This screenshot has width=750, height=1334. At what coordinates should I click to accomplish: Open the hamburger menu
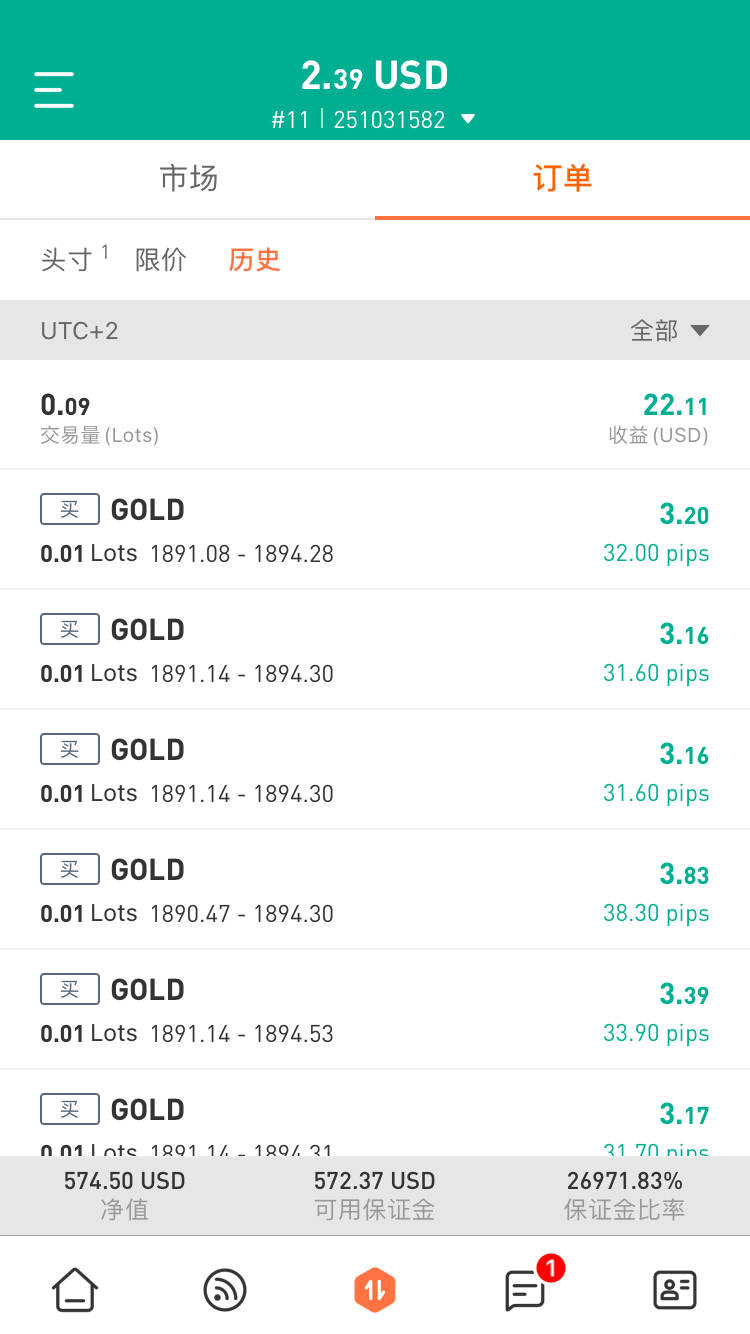click(x=54, y=90)
